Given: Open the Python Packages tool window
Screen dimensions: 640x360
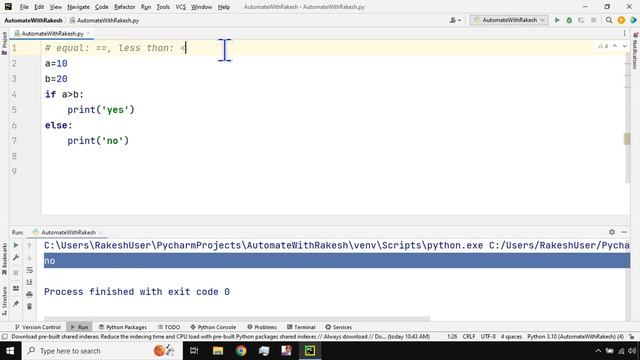Looking at the screenshot, I should 122,327.
